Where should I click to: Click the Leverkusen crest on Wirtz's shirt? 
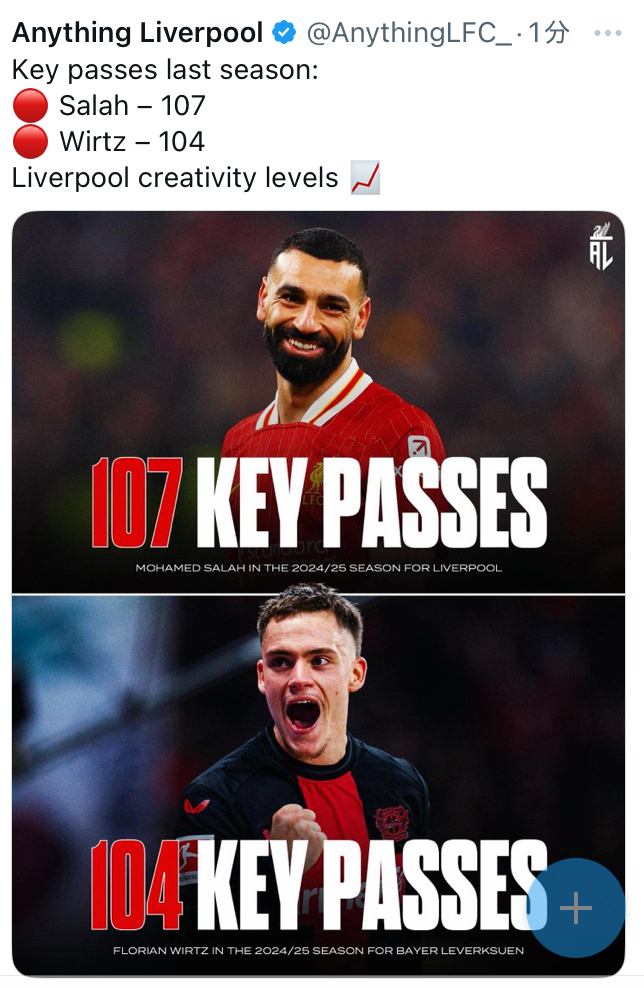click(x=393, y=822)
